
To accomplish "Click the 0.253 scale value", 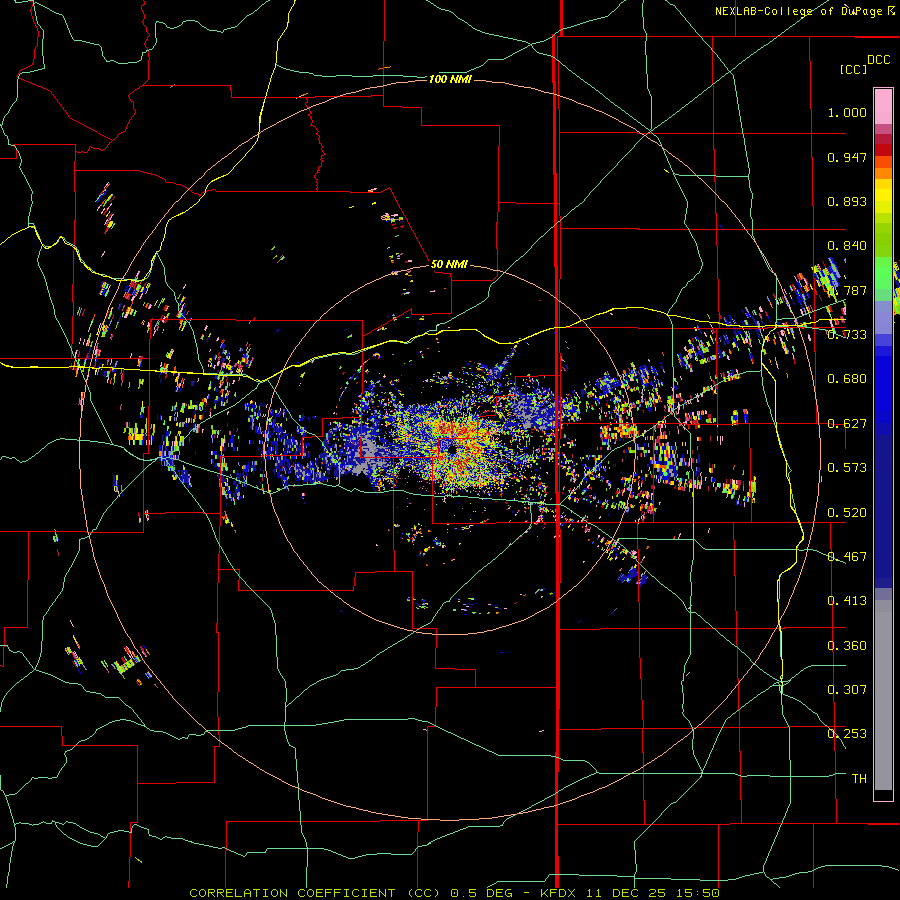I will coord(847,734).
